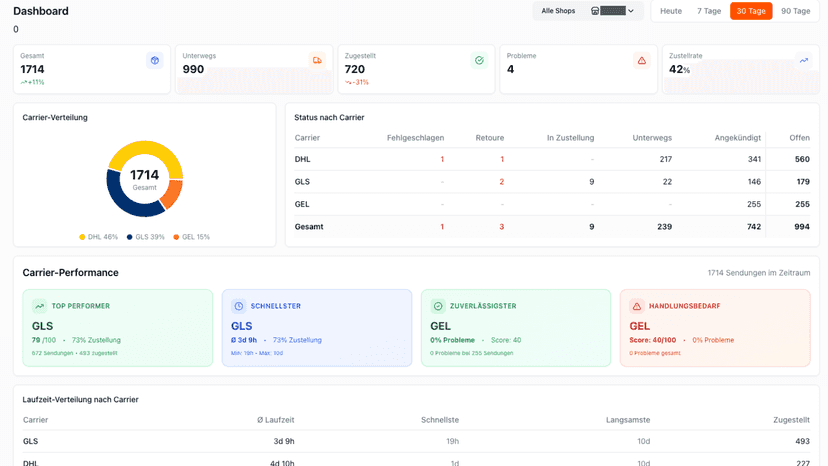Click the navy GLS legend dot
Viewport: 828px width, 466px height.
pos(129,237)
